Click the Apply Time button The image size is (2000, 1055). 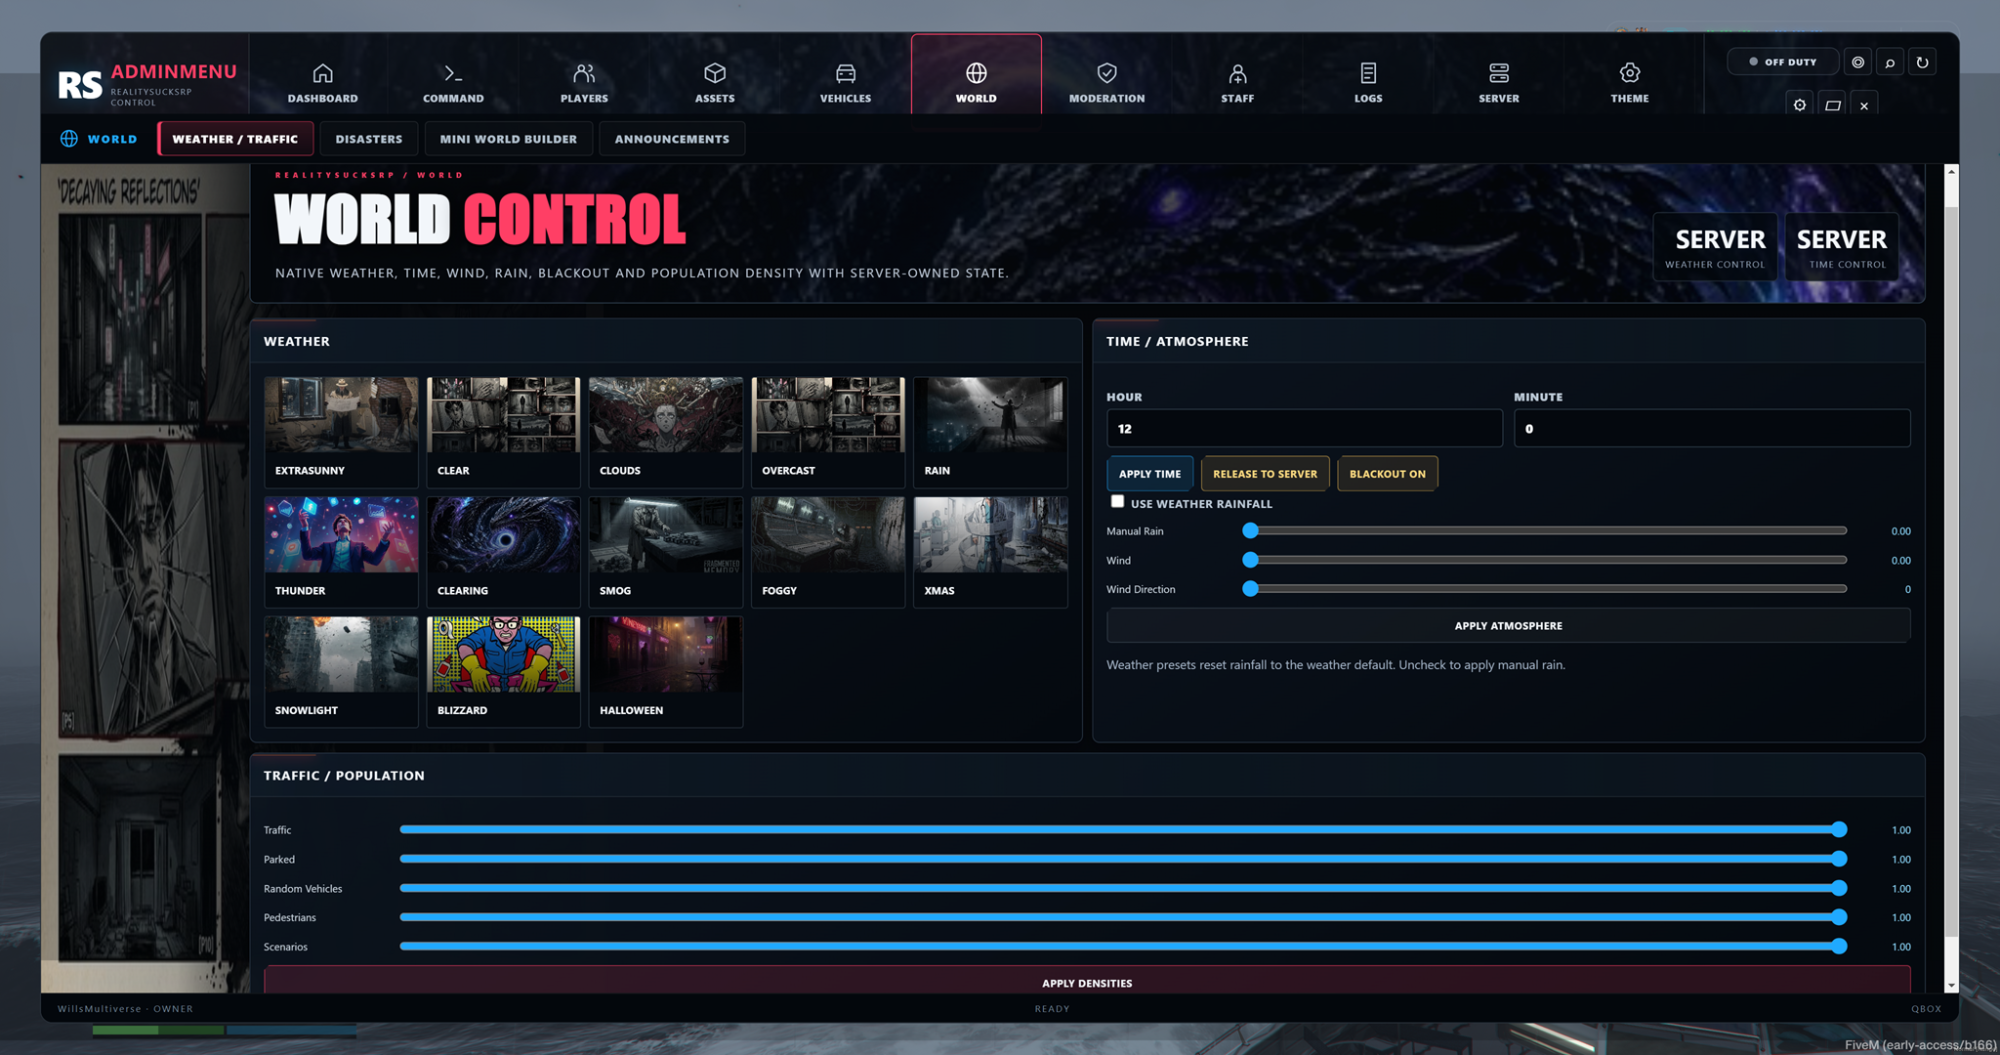(1149, 474)
